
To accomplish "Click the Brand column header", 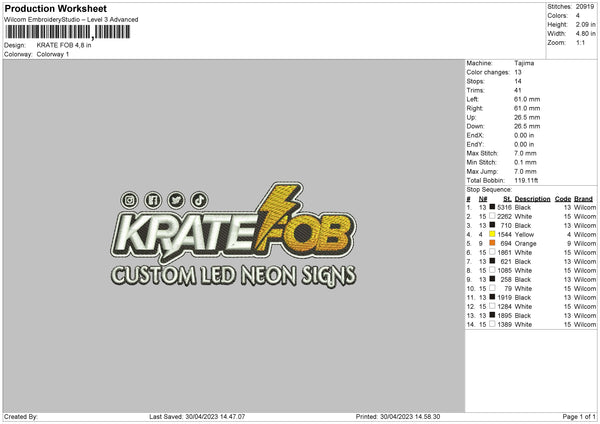I will [x=583, y=199].
